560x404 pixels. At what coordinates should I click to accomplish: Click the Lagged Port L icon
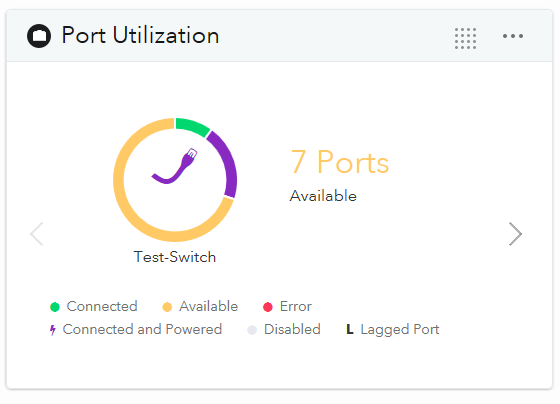pos(350,329)
